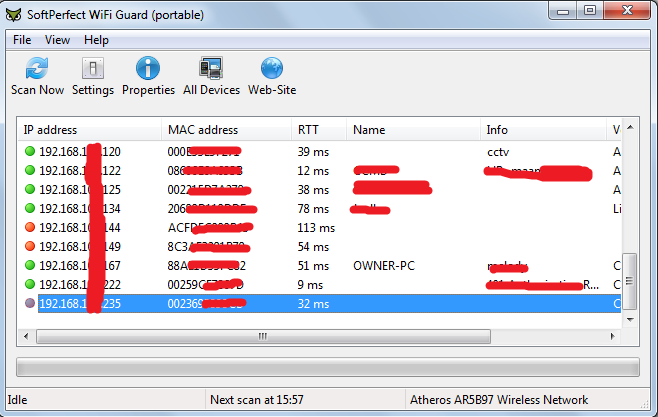
Task: Select the OWNER-PC name cell
Action: (x=384, y=266)
